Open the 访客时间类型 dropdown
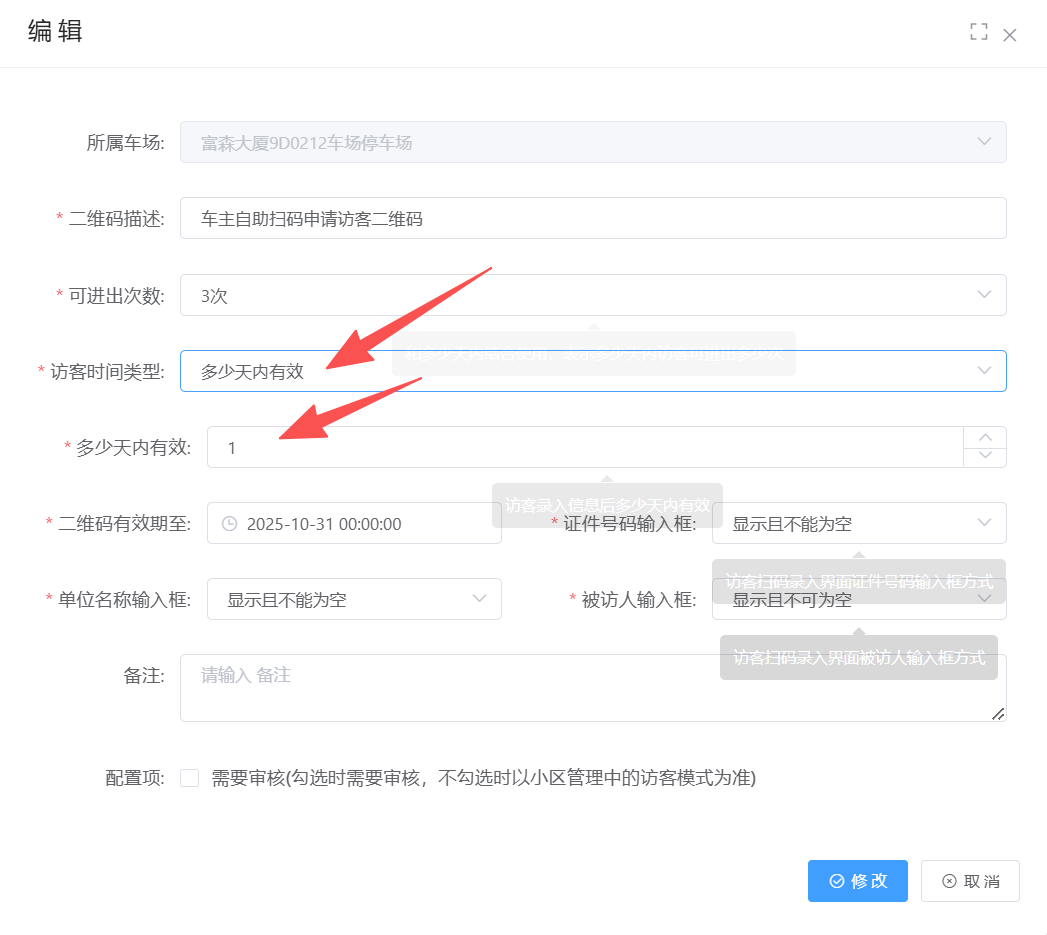1047x935 pixels. pos(593,371)
